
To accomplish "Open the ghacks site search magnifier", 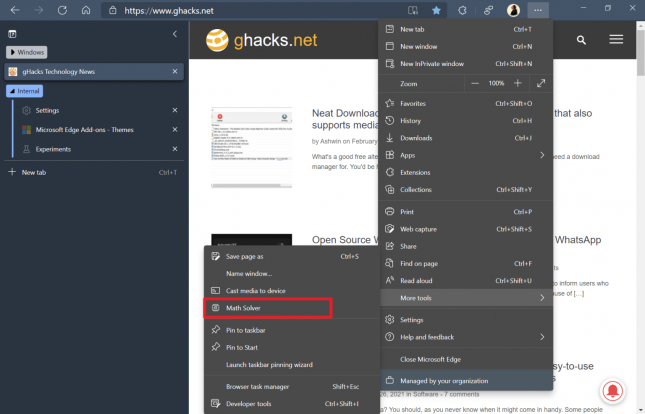I will click(581, 40).
